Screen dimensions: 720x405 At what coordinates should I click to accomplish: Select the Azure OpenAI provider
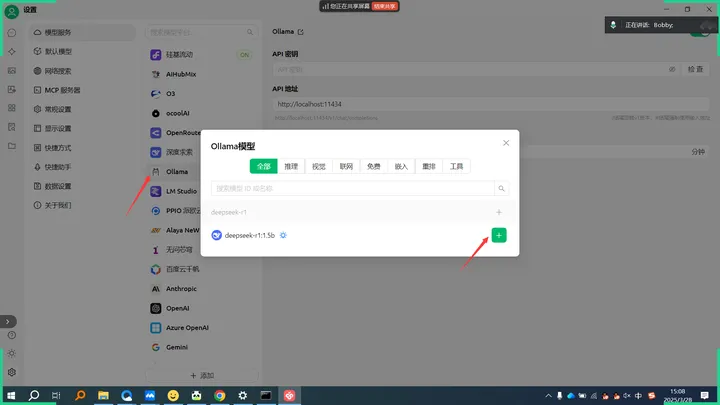(x=202, y=328)
